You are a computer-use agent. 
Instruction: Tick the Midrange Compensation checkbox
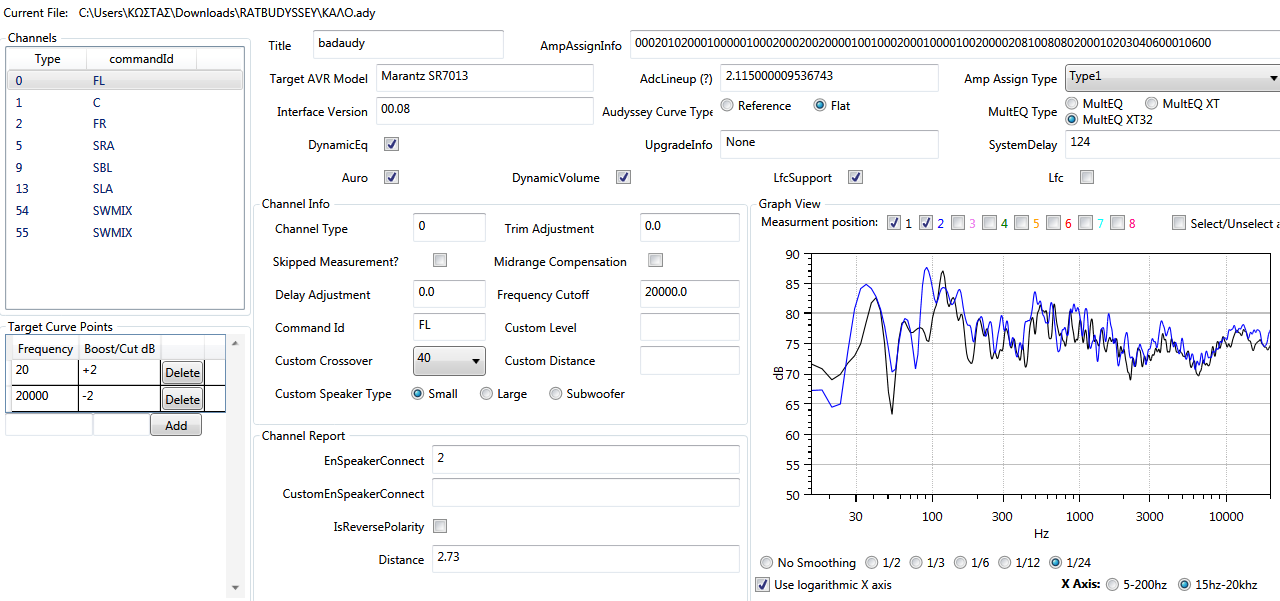[656, 261]
